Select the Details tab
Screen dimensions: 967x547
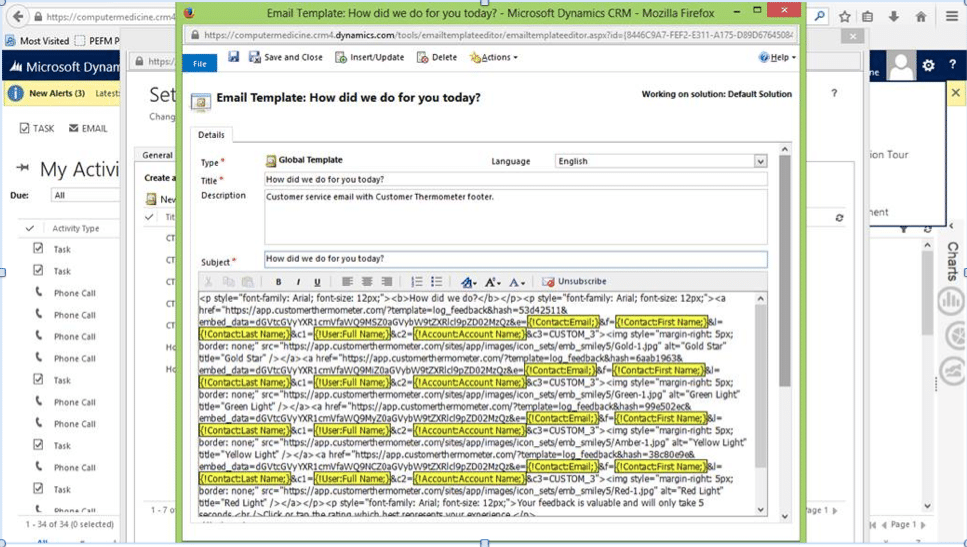211,134
